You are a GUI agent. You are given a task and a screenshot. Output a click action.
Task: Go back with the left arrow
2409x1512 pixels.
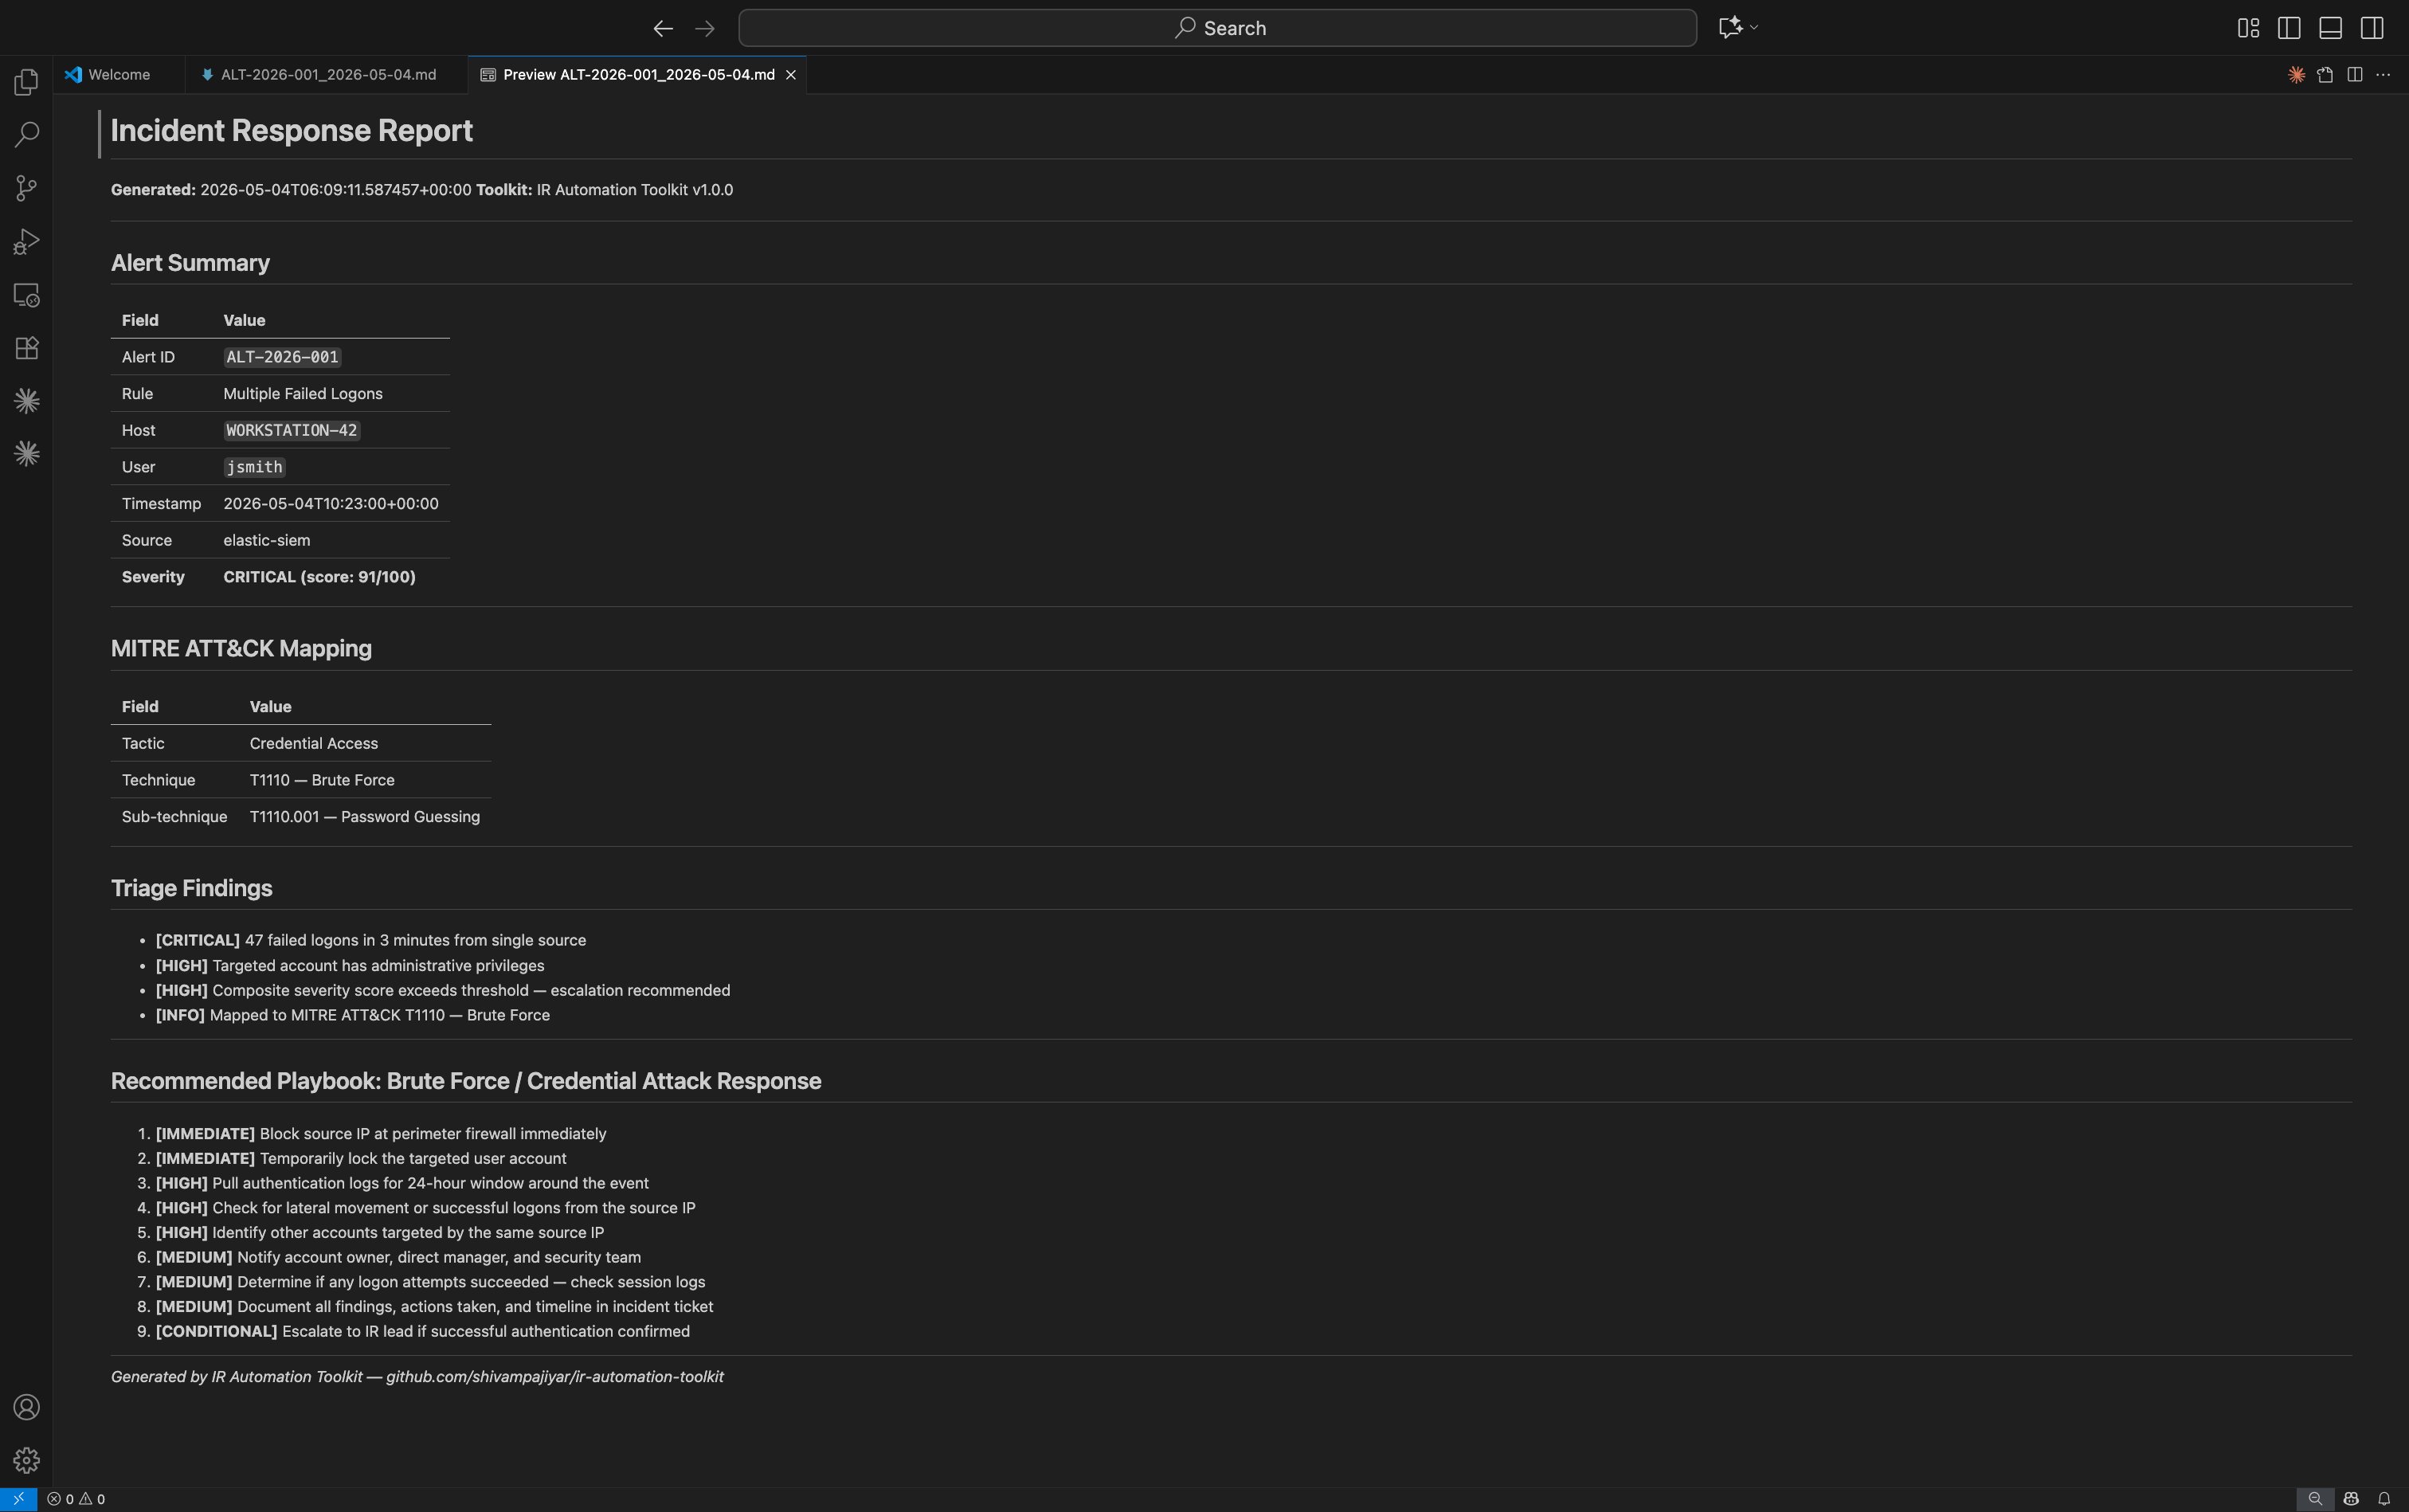(662, 28)
